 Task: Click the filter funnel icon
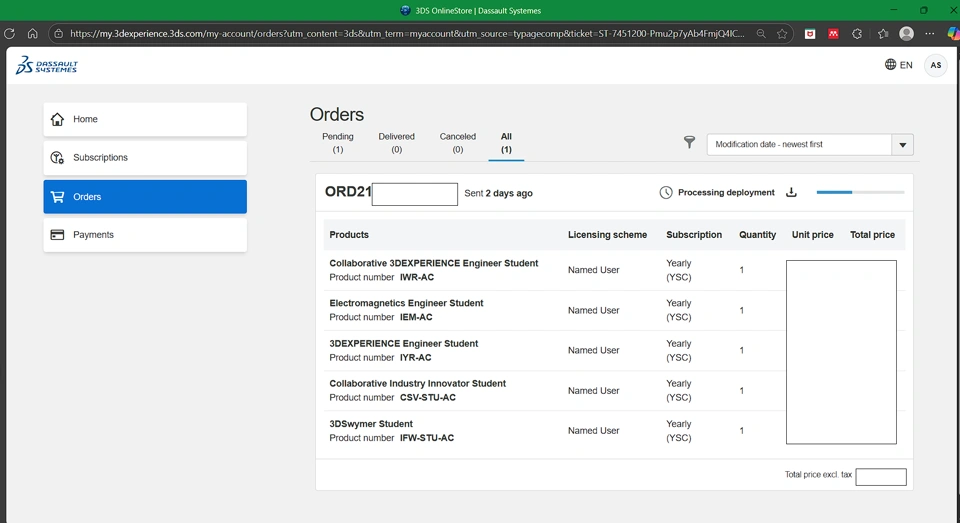point(689,143)
